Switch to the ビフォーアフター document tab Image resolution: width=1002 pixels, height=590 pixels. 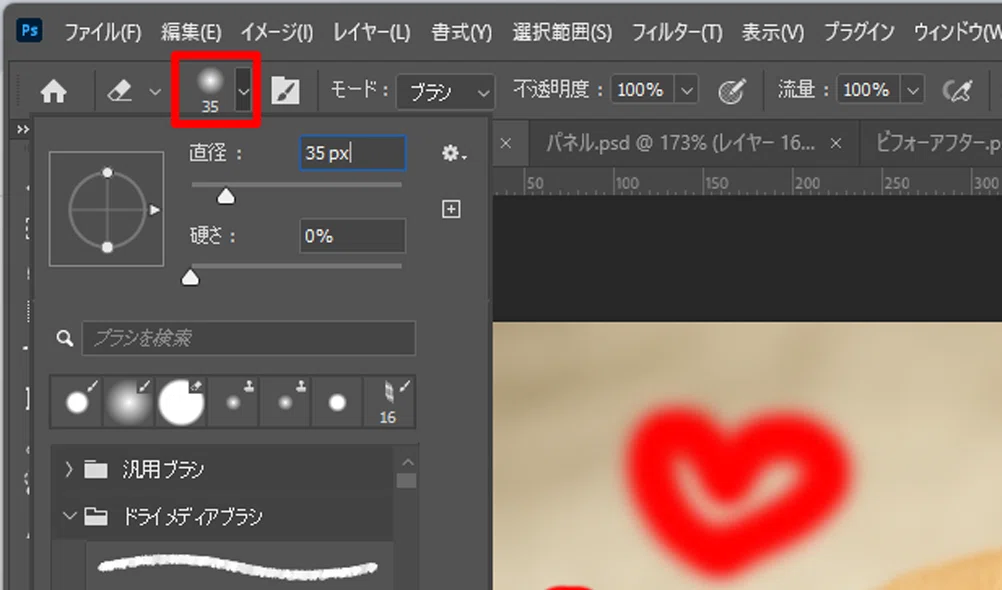938,143
